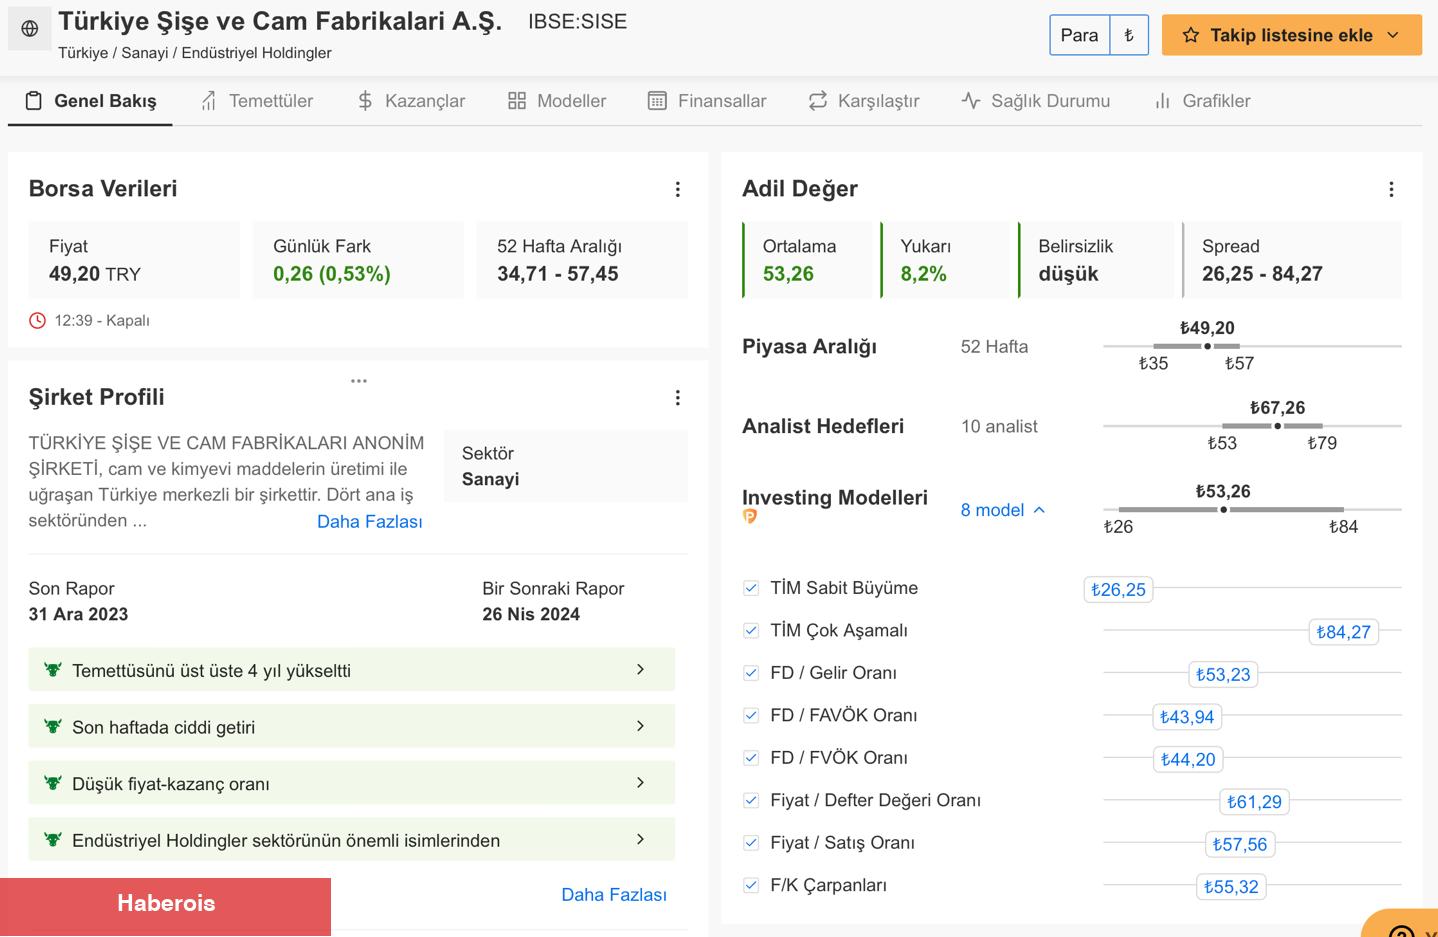Click the Finansallar calendar-table icon

[657, 101]
